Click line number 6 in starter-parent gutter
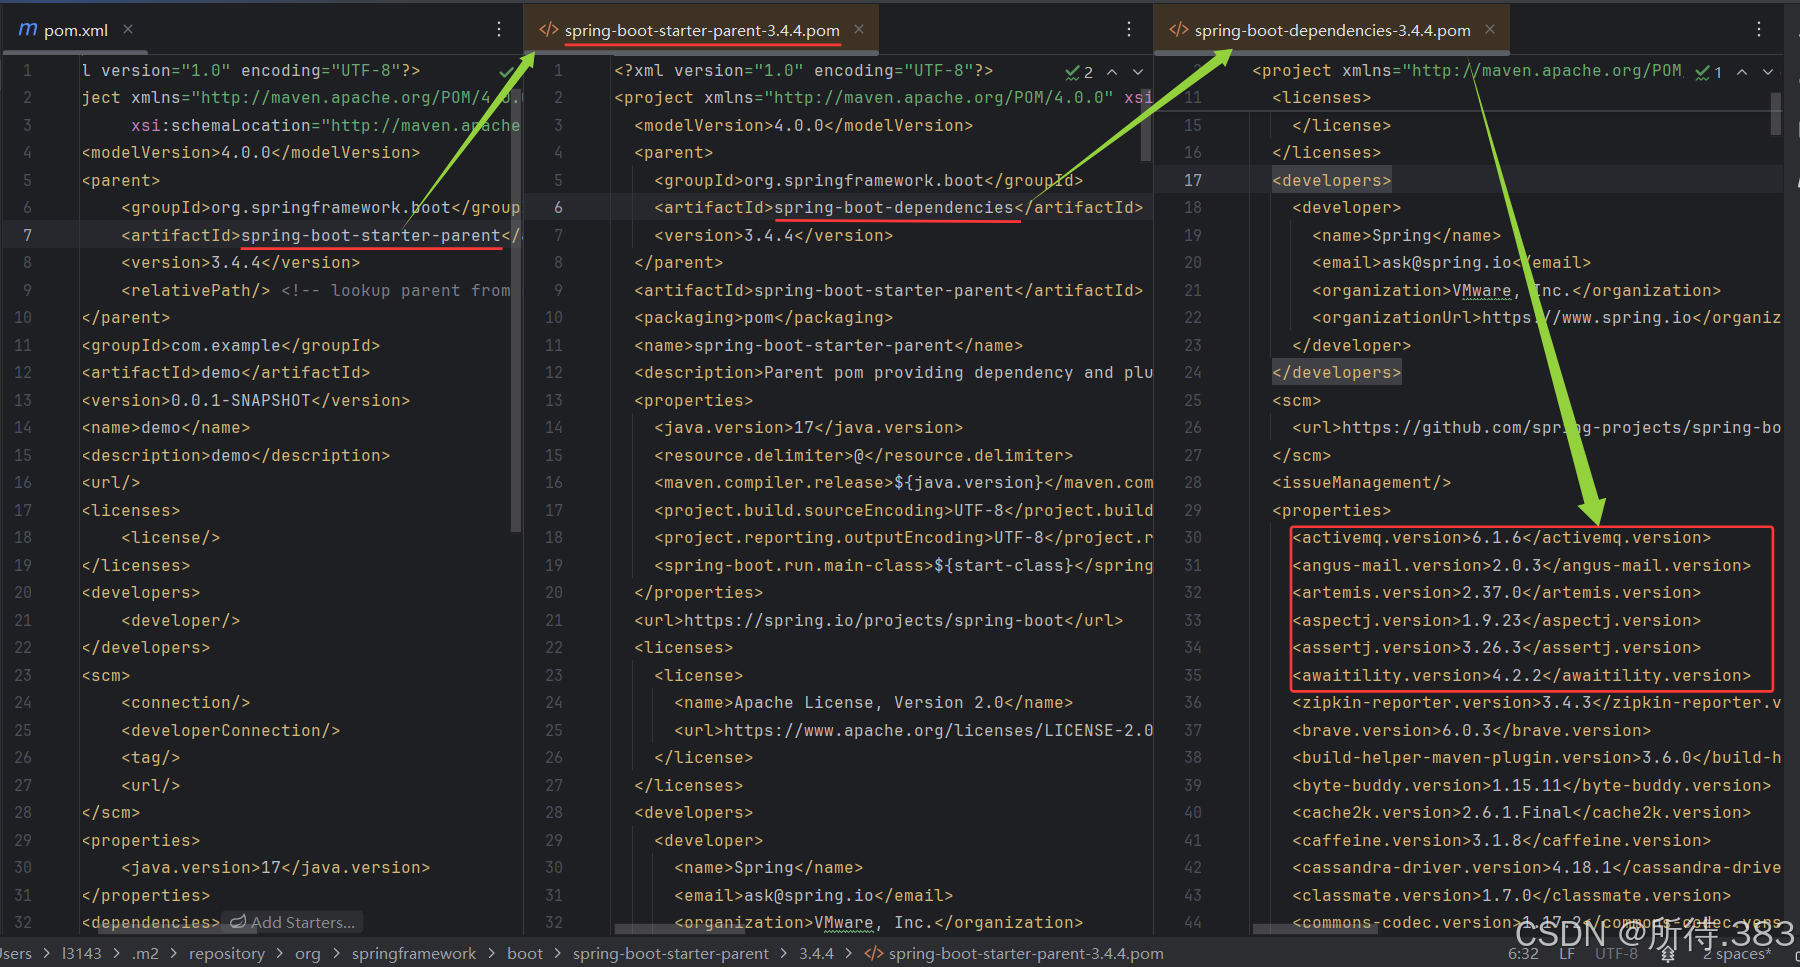Screen dimensions: 1800x967 (558, 207)
